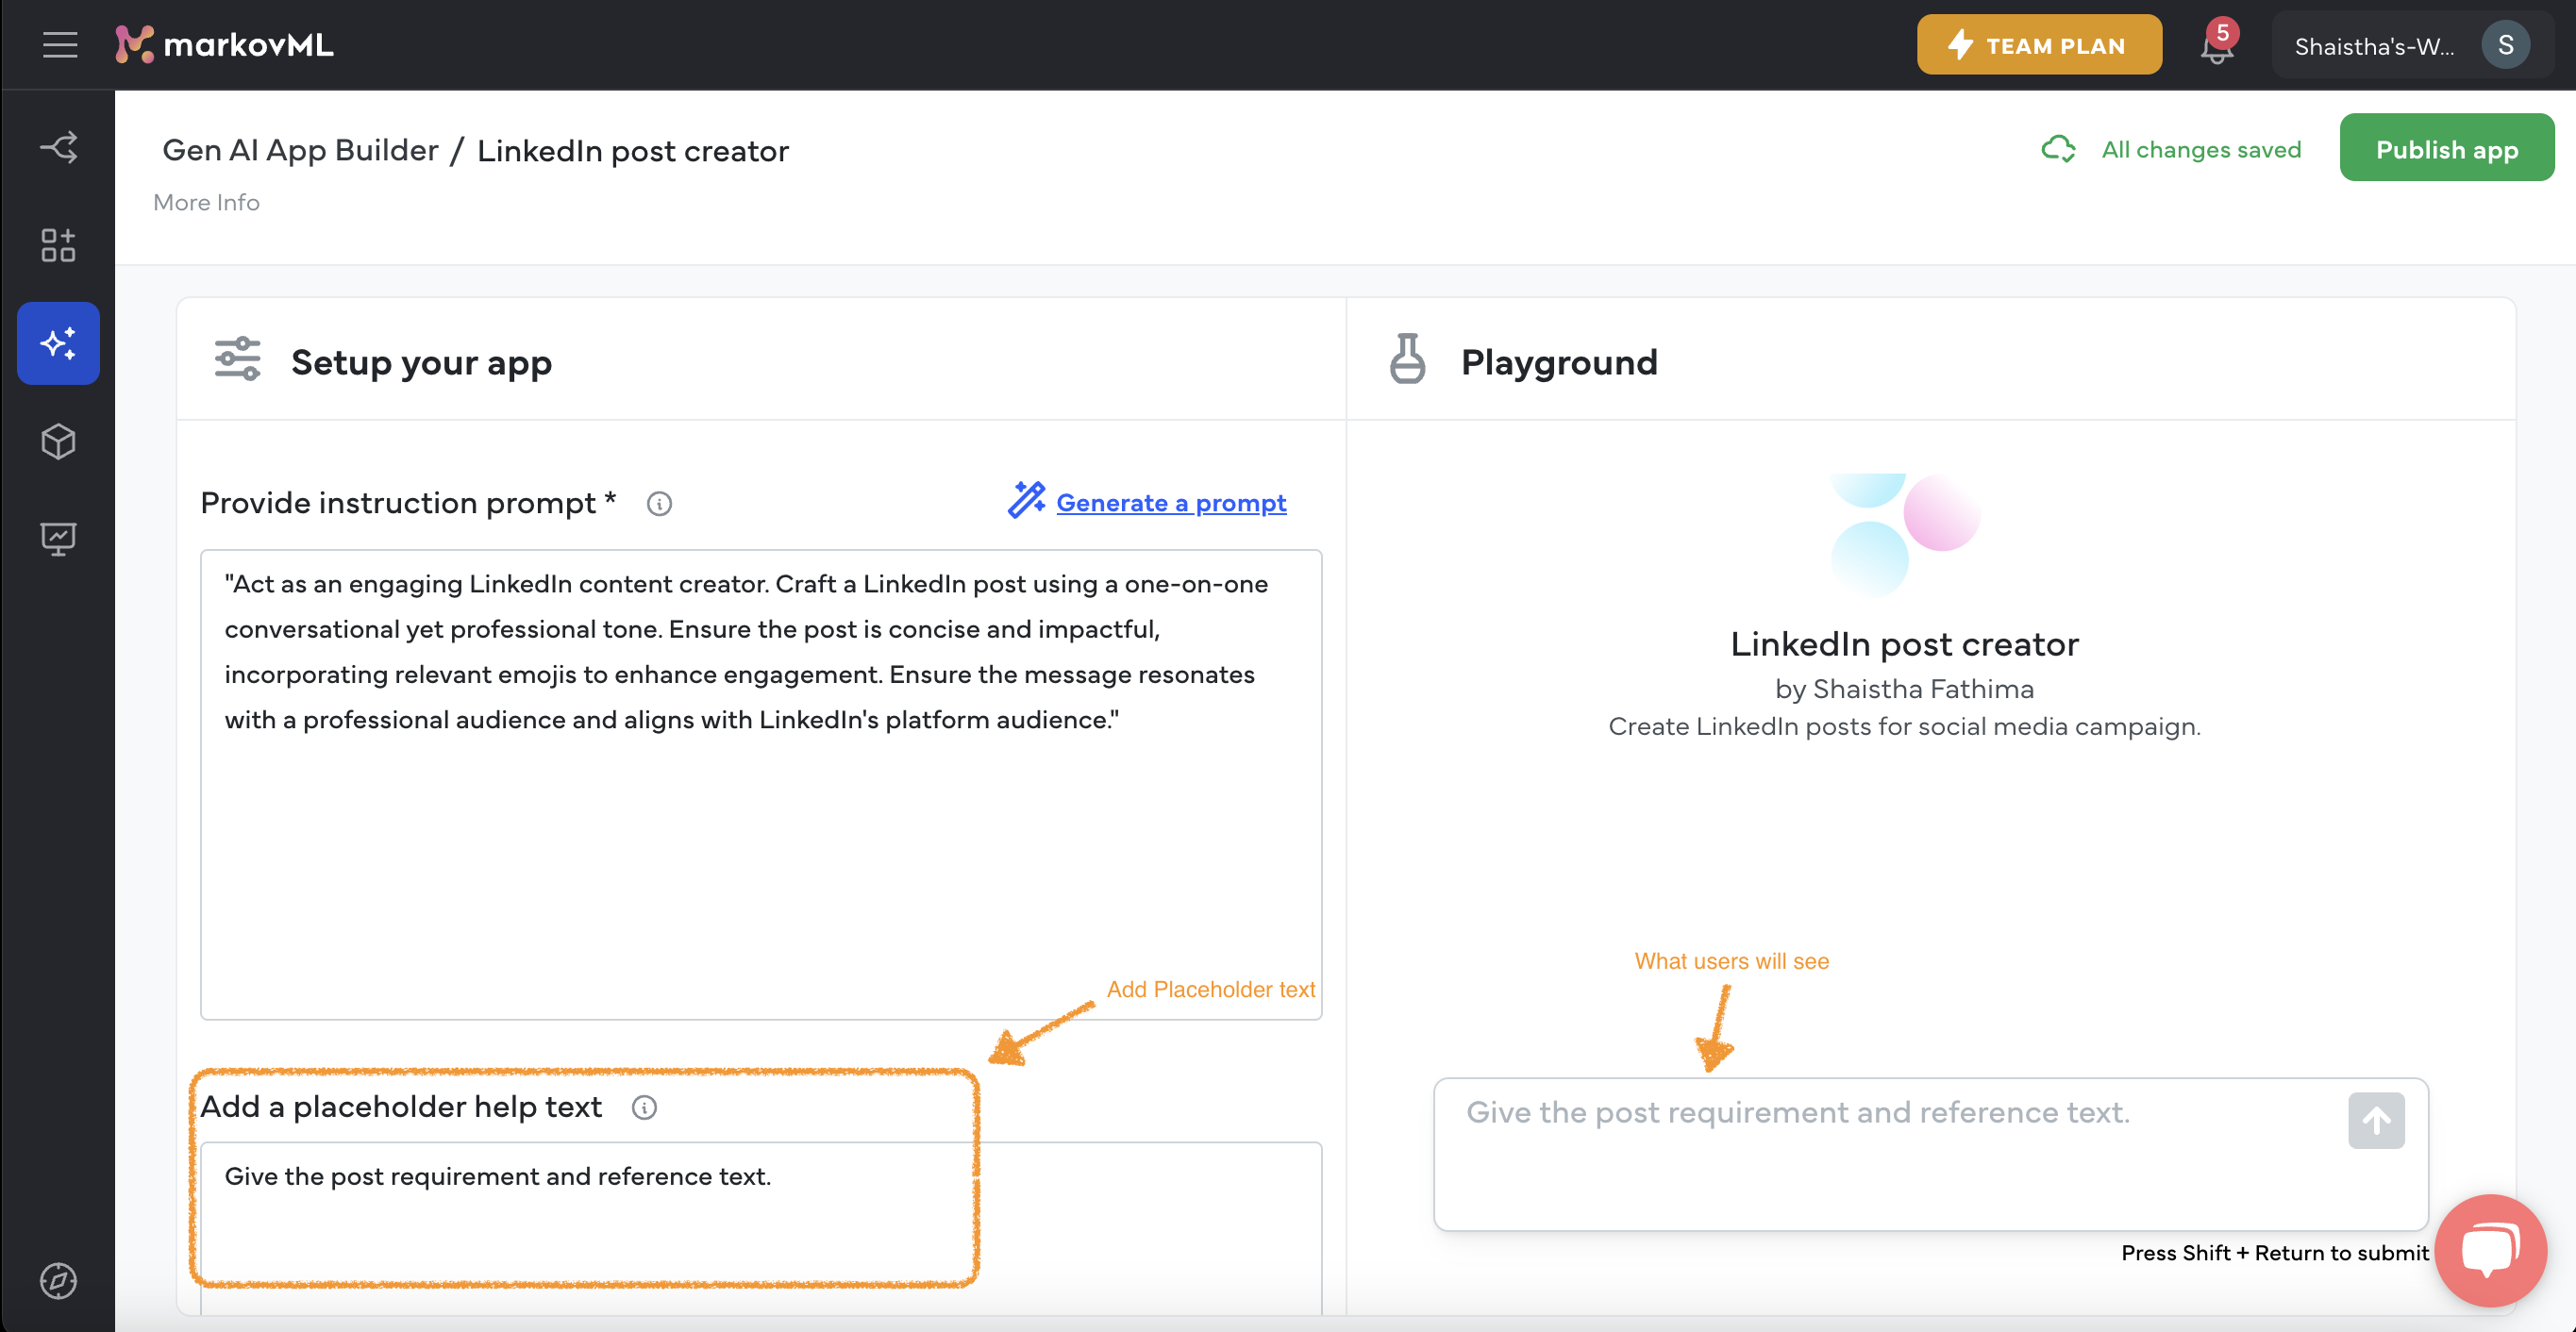2576x1332 pixels.
Task: Click the Publish app button
Action: point(2447,148)
